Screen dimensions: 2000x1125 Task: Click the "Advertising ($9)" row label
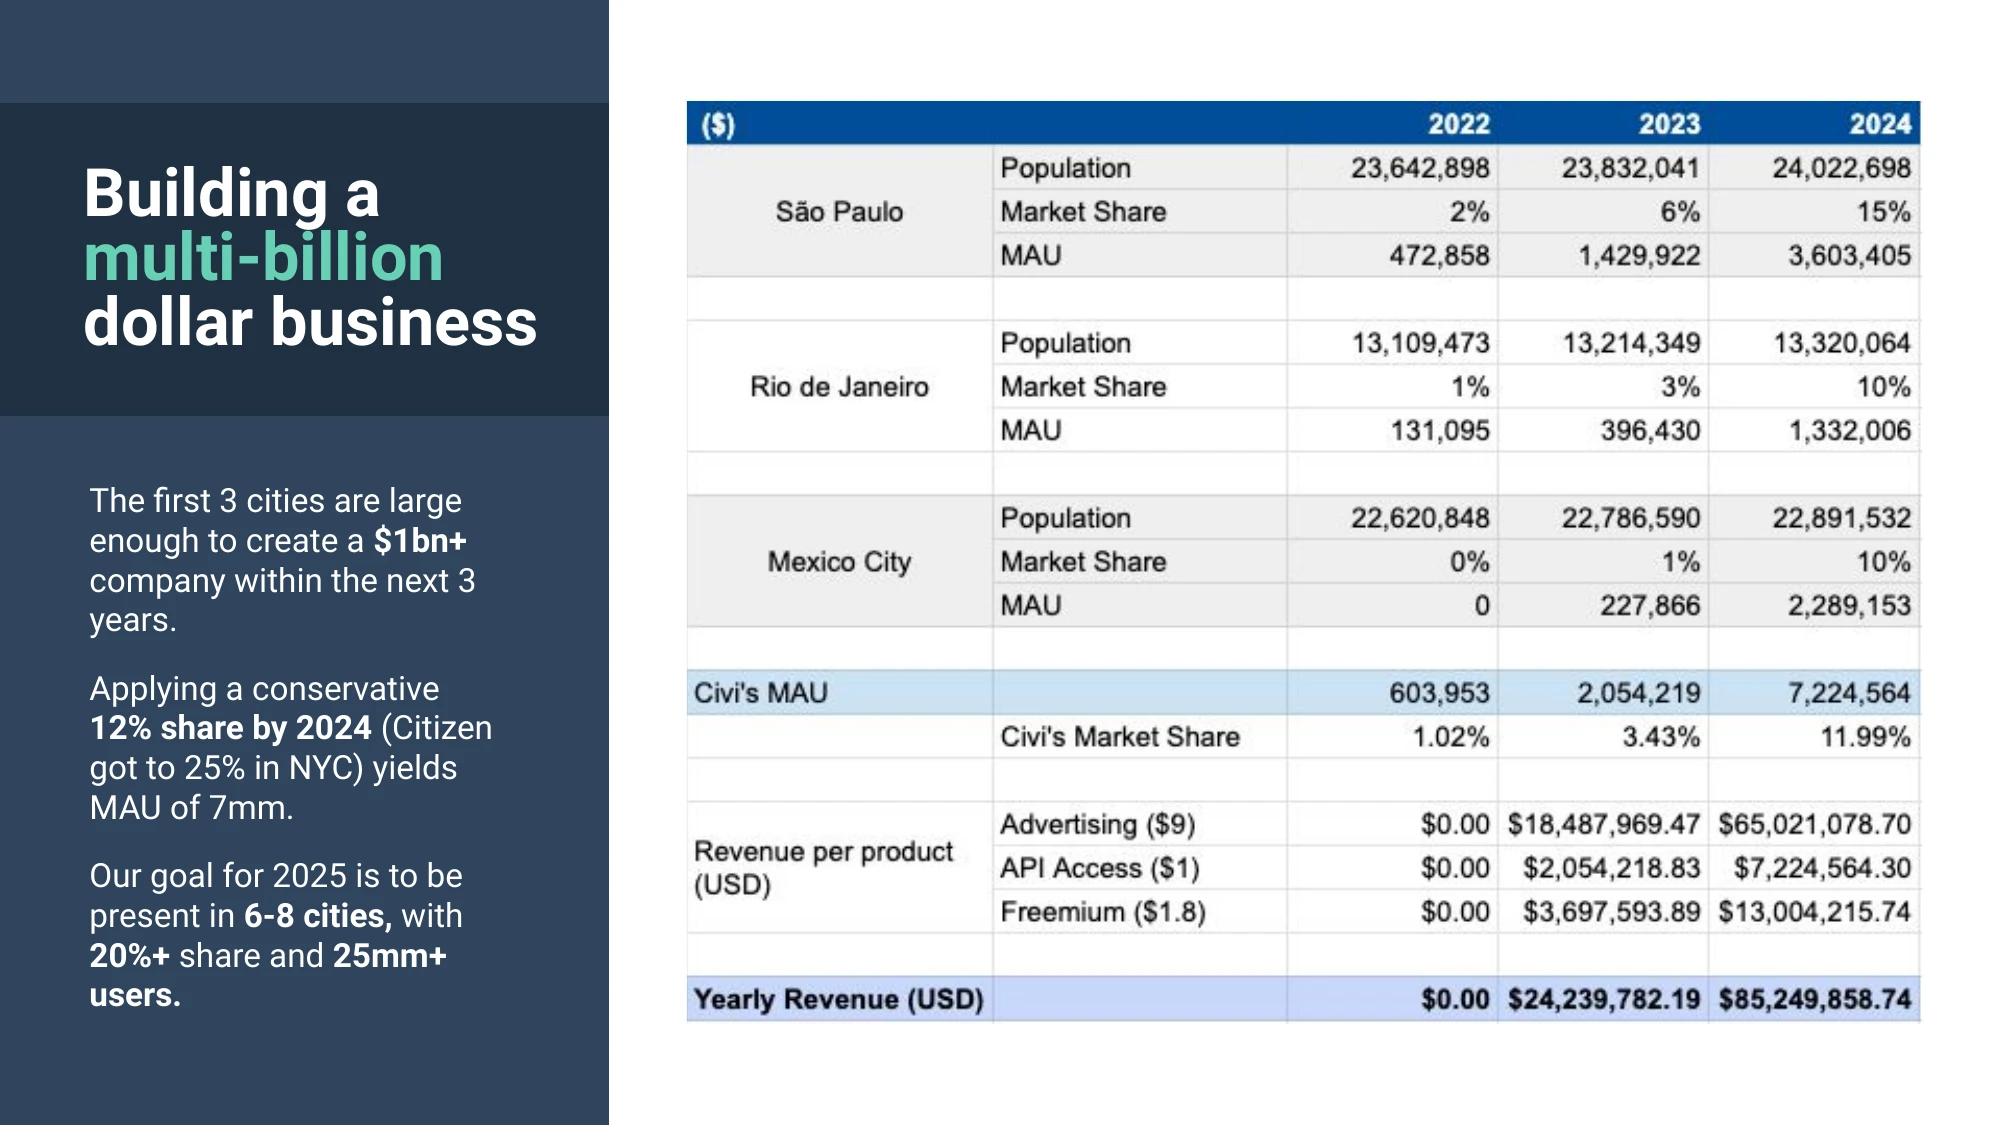(x=1098, y=824)
